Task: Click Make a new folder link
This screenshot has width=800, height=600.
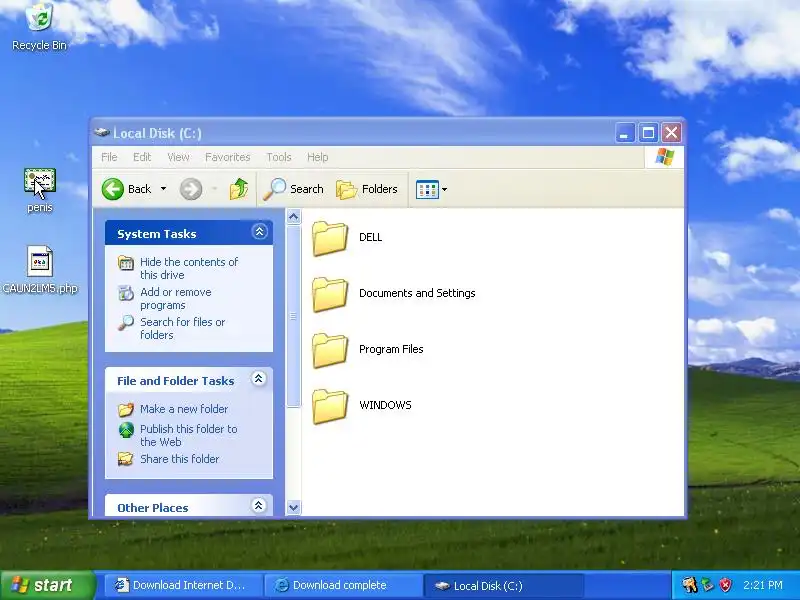Action: [x=184, y=409]
